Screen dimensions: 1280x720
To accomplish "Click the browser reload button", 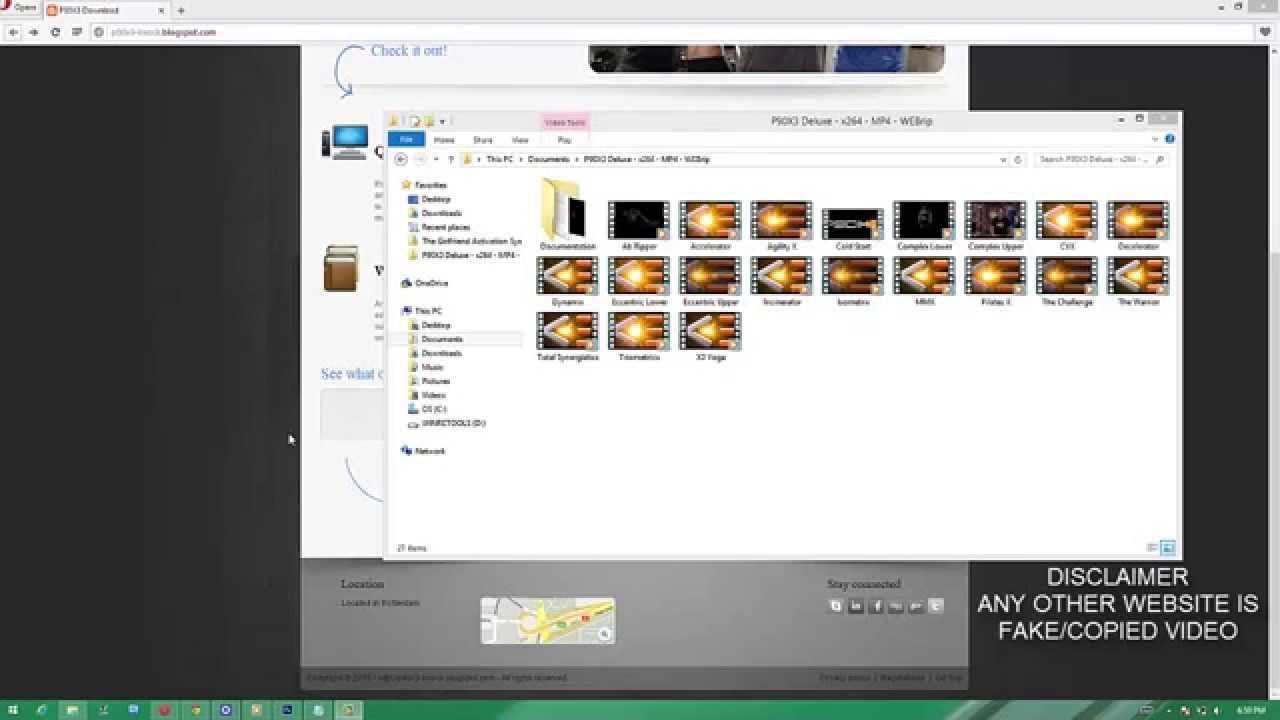I will (x=55, y=32).
